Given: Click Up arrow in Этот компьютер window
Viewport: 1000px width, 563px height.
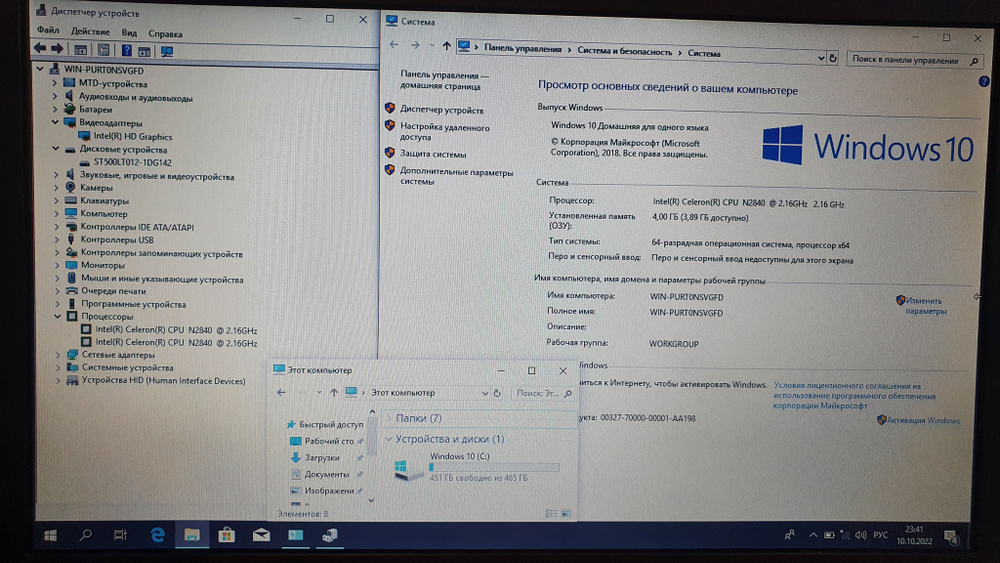Looking at the screenshot, I should (334, 393).
